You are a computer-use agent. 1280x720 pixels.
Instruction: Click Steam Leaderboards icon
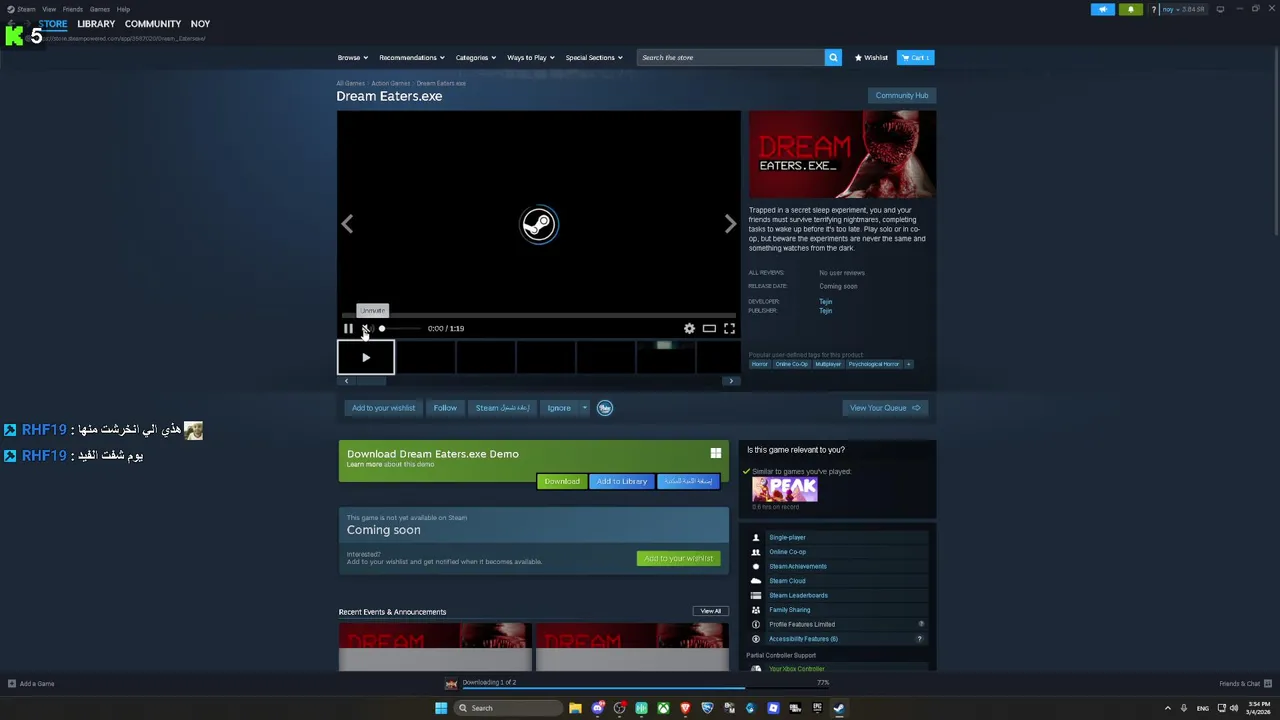point(756,596)
